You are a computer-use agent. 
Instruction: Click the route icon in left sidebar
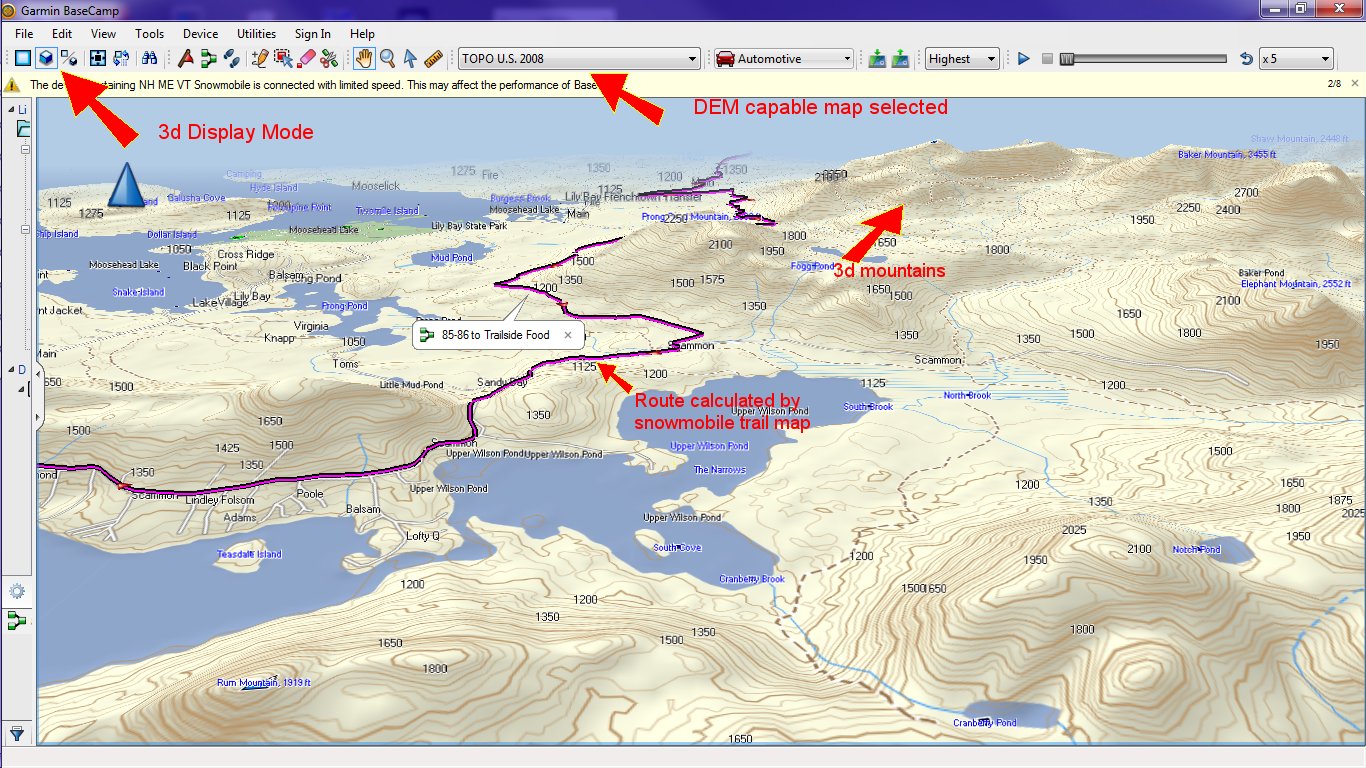17,622
